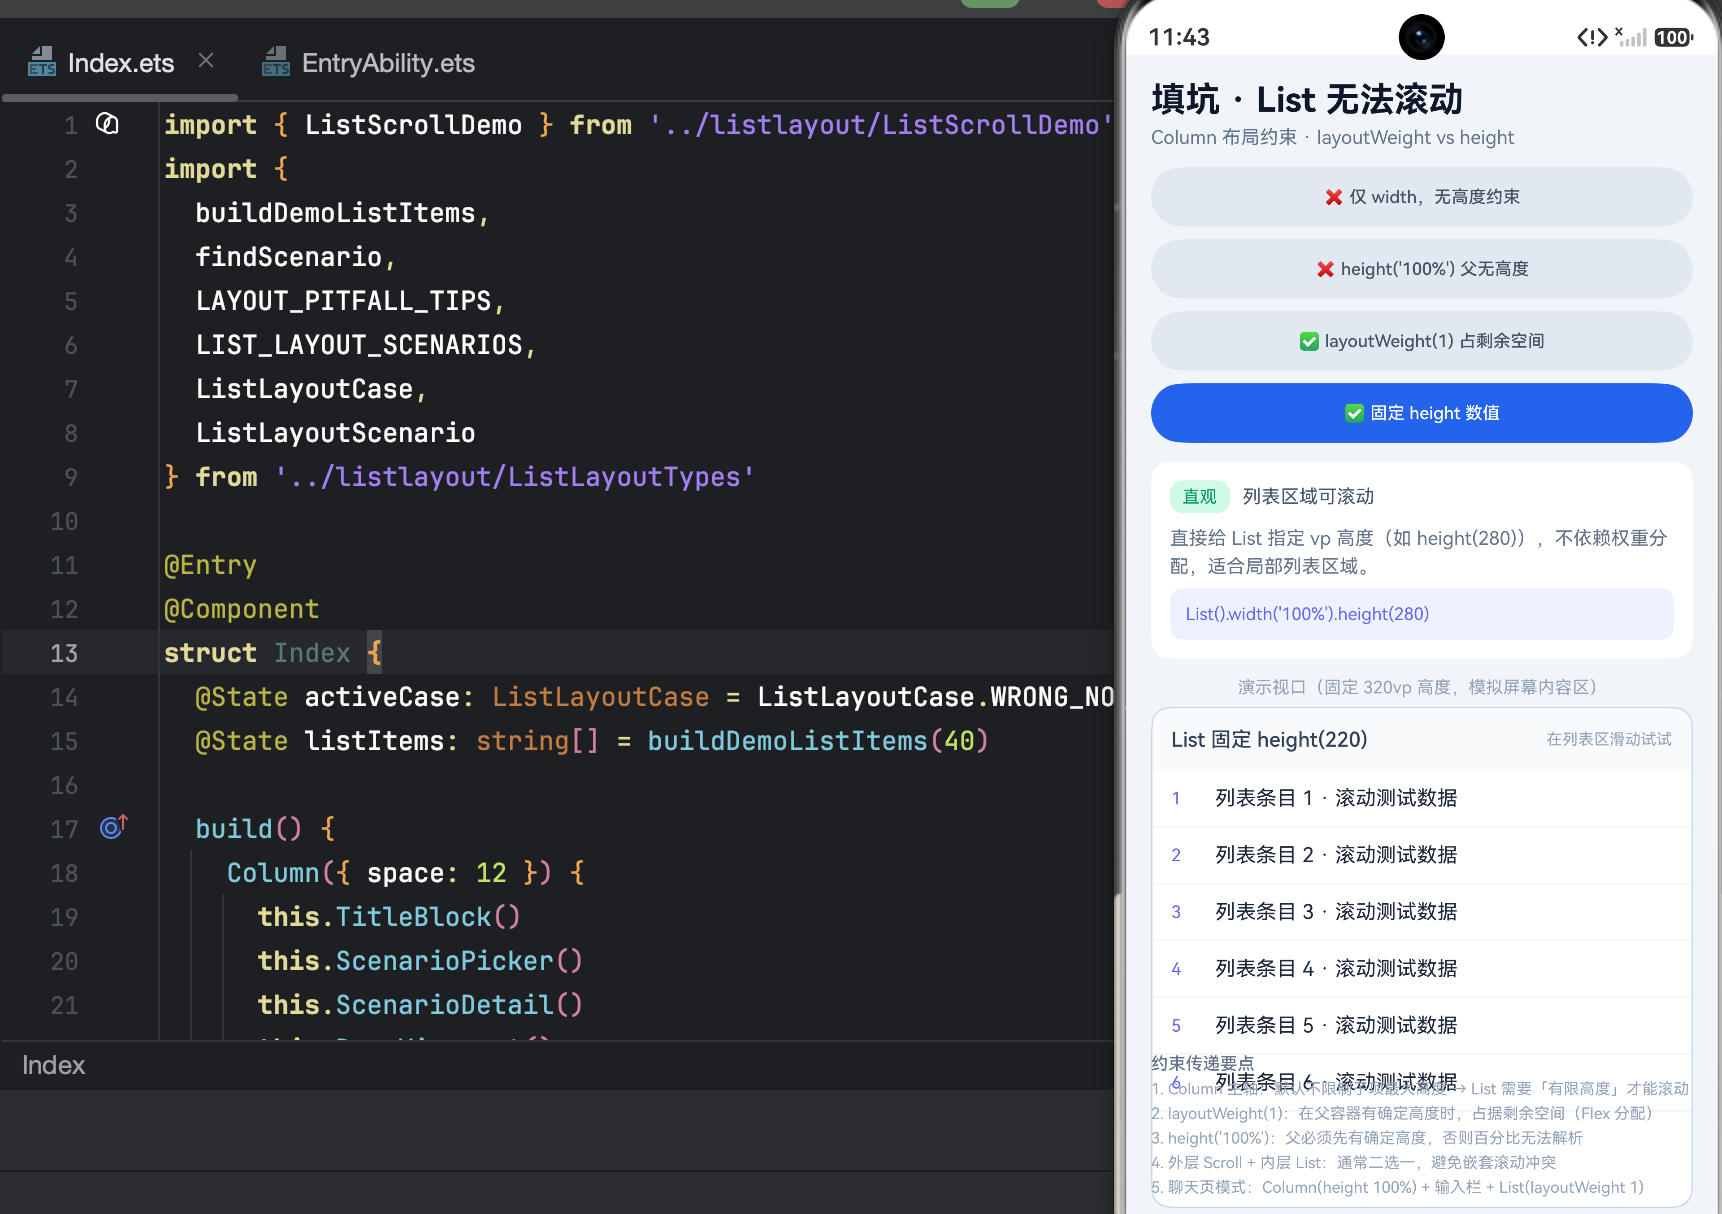The image size is (1722, 1214).
Task: Click the code snippet List().width('100%').height(280)
Action: 1421,614
